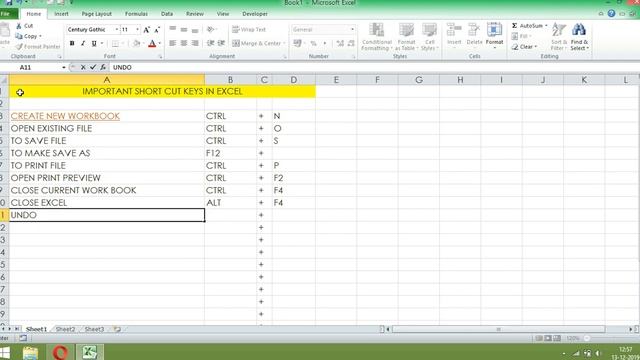Toggle Bold formatting
640x360 pixels.
(72, 43)
